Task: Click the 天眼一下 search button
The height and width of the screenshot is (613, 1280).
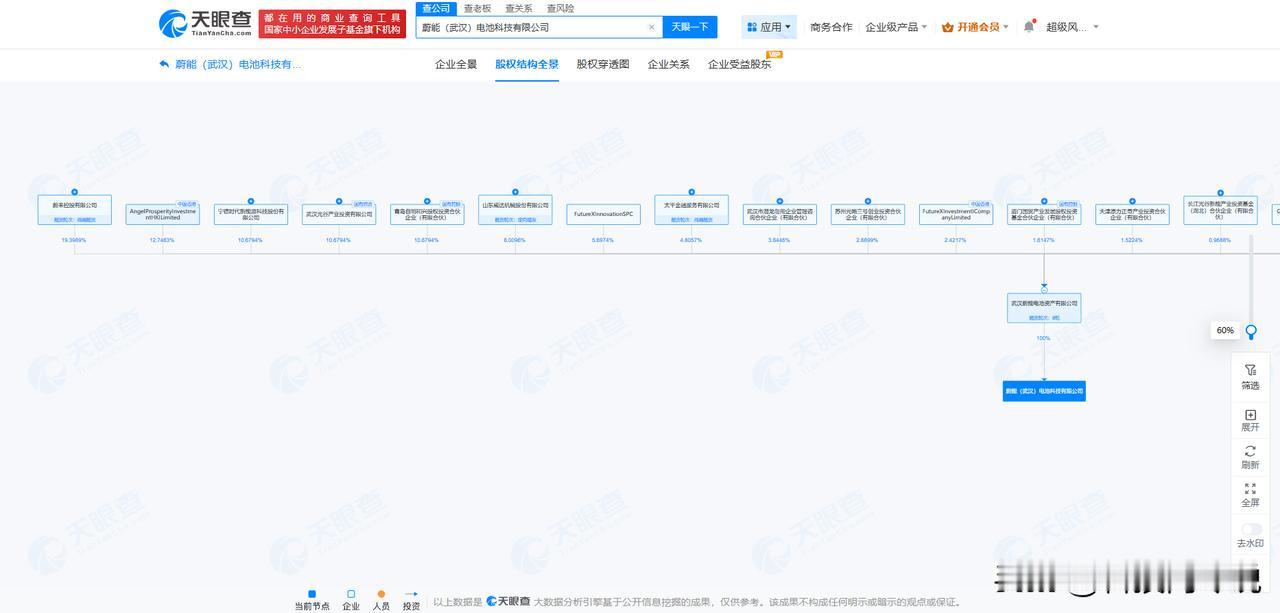Action: pyautogui.click(x=690, y=27)
